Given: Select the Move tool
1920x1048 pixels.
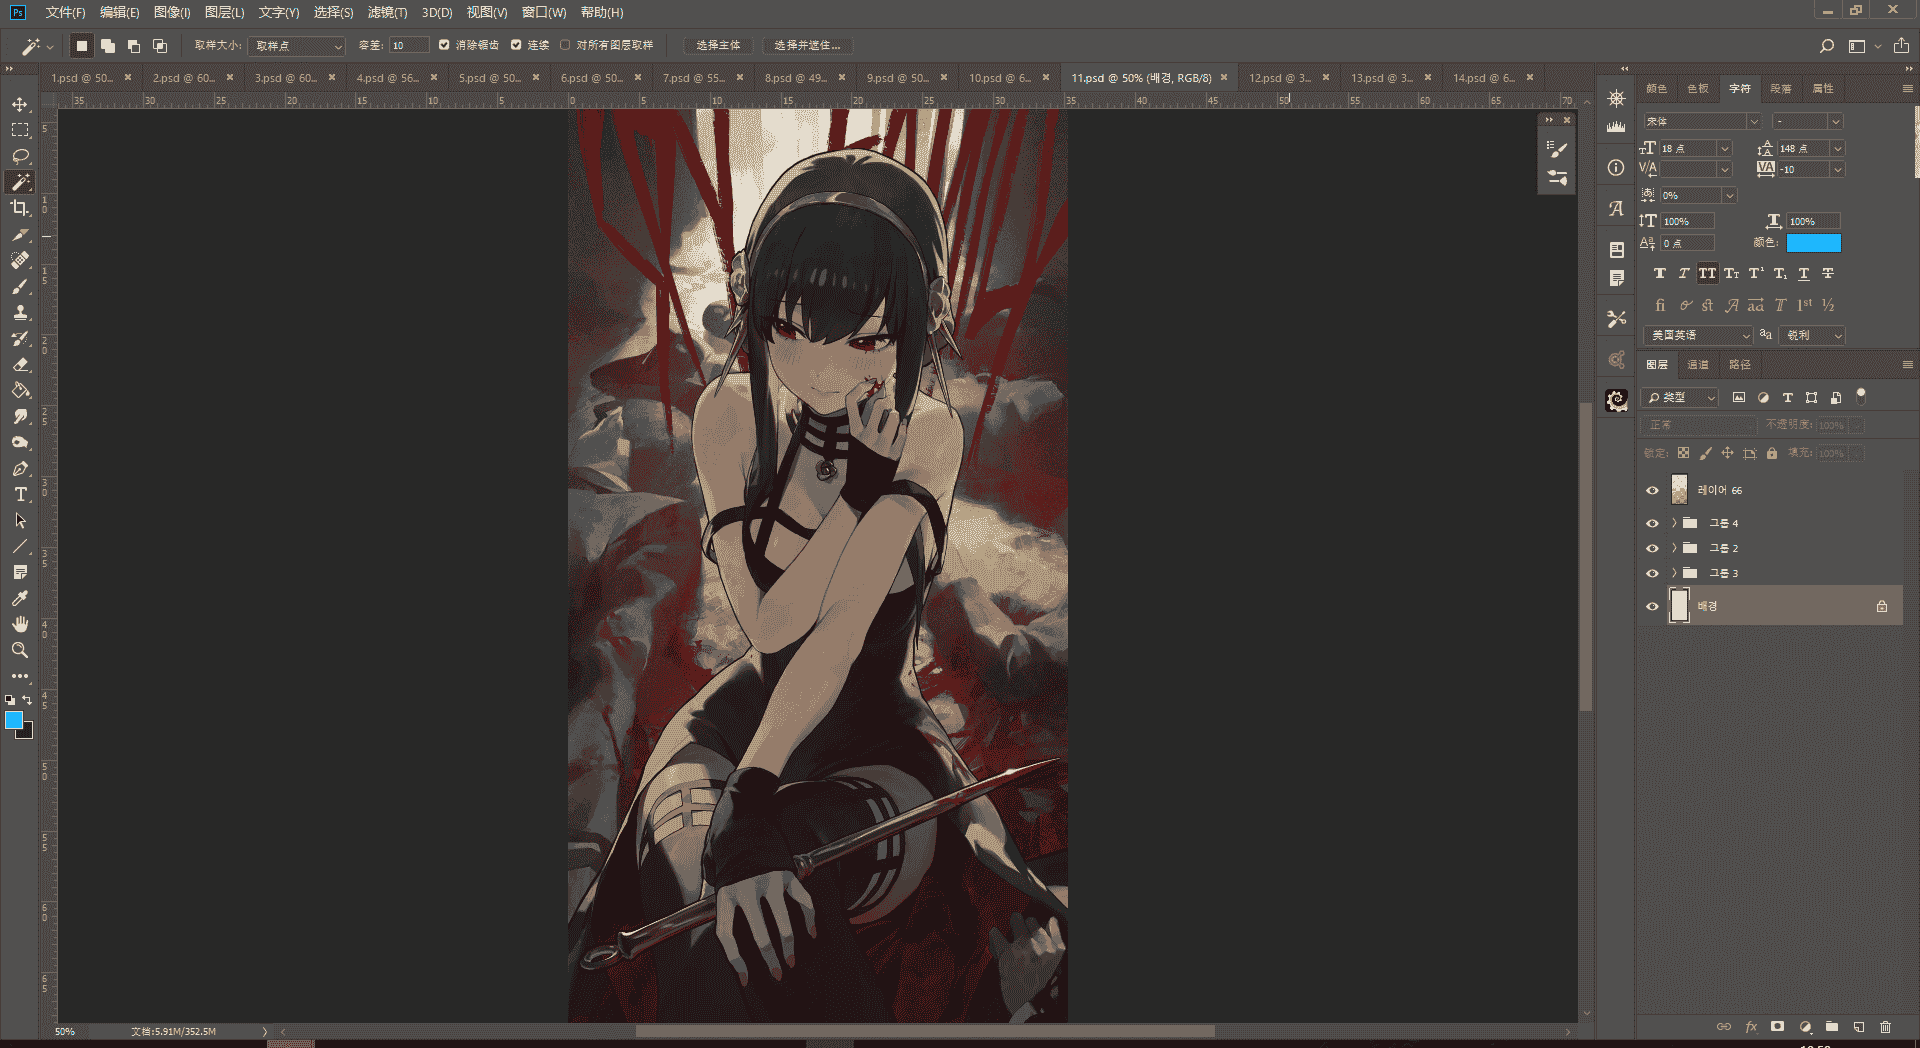Looking at the screenshot, I should pyautogui.click(x=20, y=104).
